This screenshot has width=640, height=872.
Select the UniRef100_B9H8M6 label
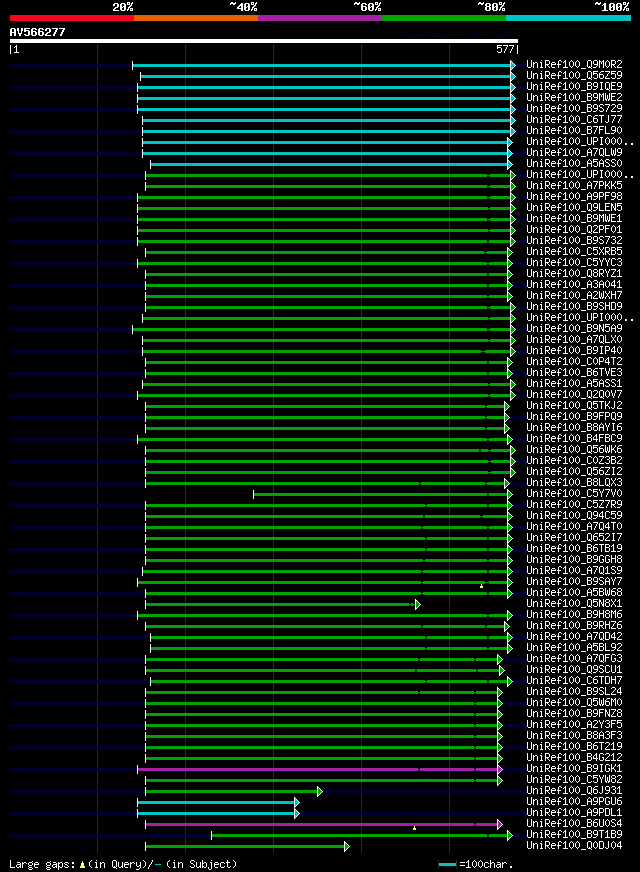(x=574, y=615)
